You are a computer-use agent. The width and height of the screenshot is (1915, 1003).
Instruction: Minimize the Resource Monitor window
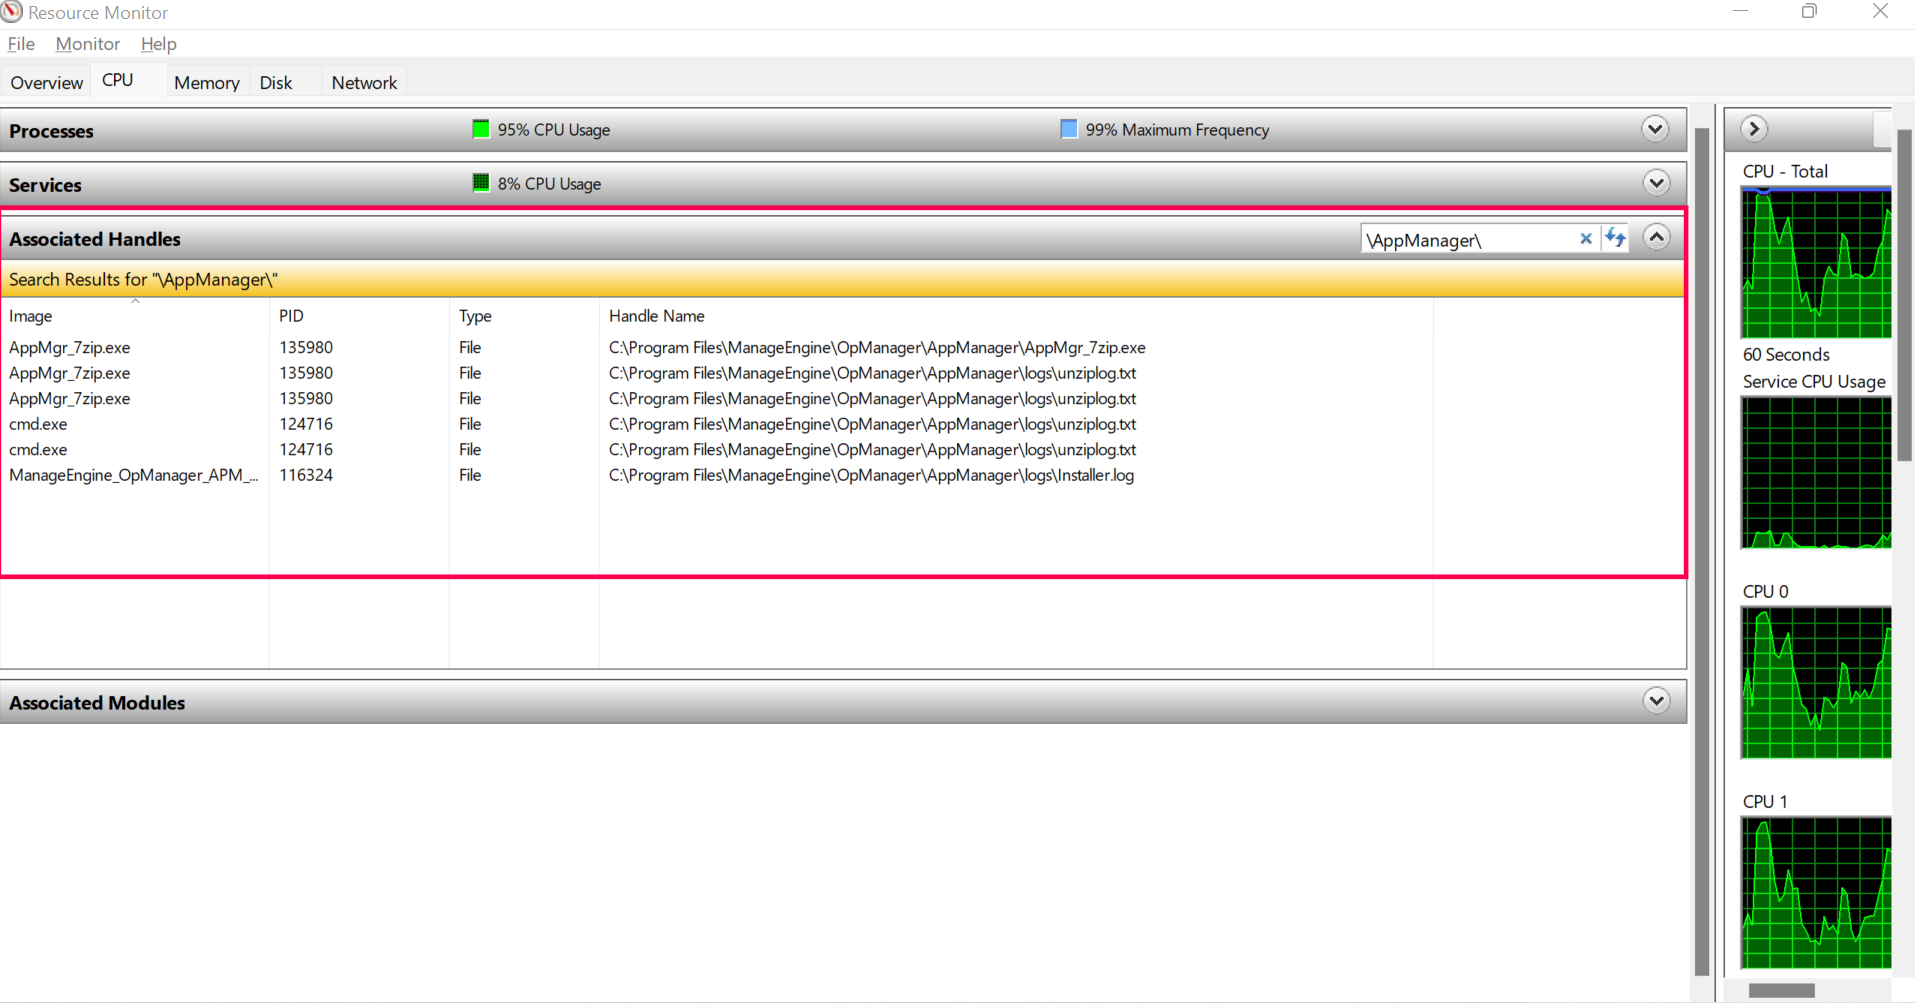coord(1741,12)
